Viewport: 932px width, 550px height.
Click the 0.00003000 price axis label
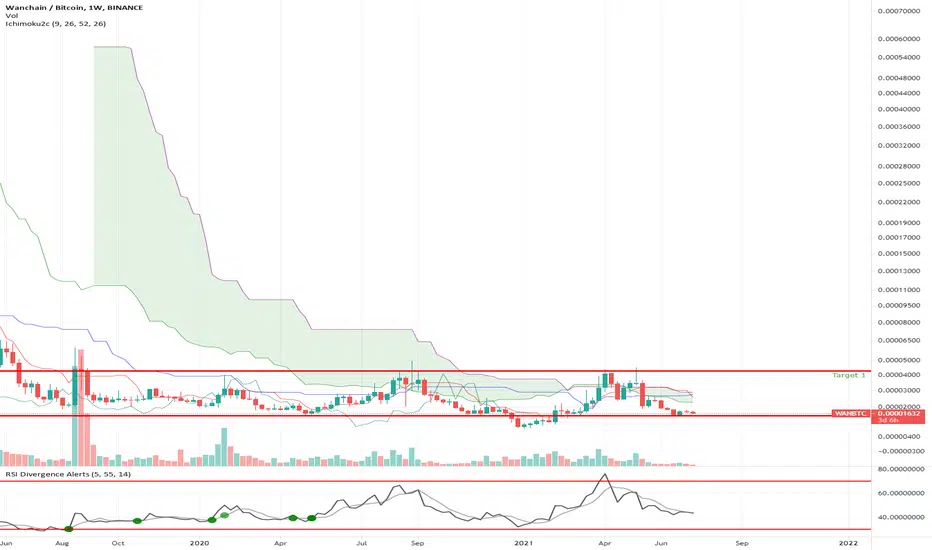899,391
